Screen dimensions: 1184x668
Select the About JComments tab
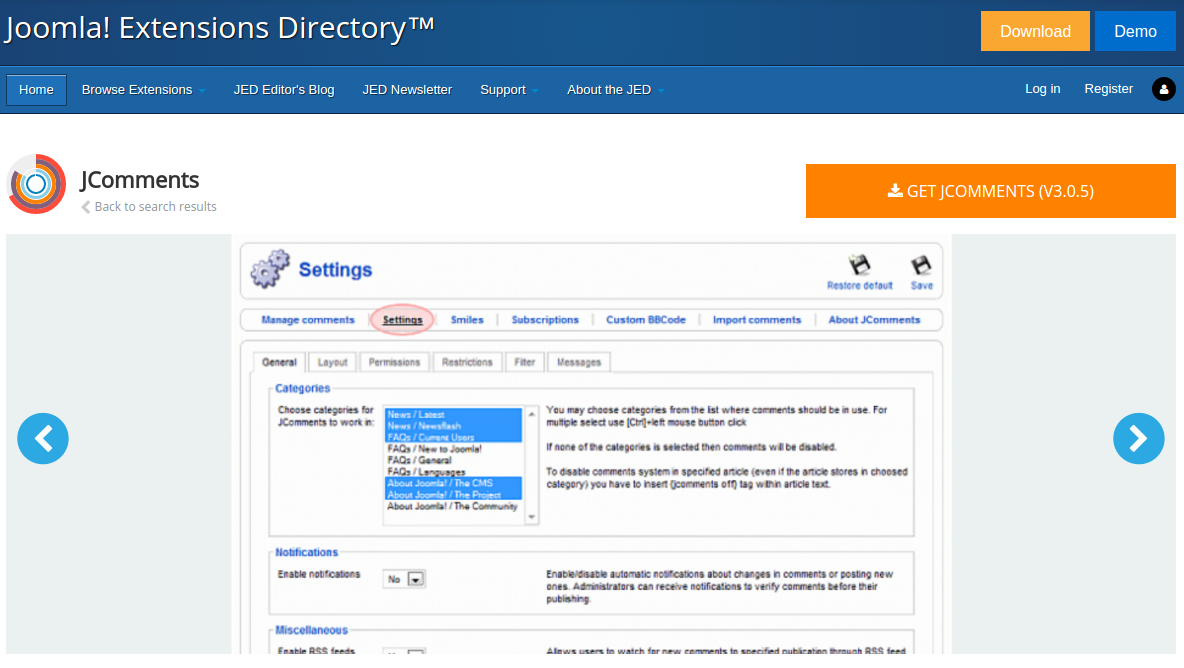[874, 320]
